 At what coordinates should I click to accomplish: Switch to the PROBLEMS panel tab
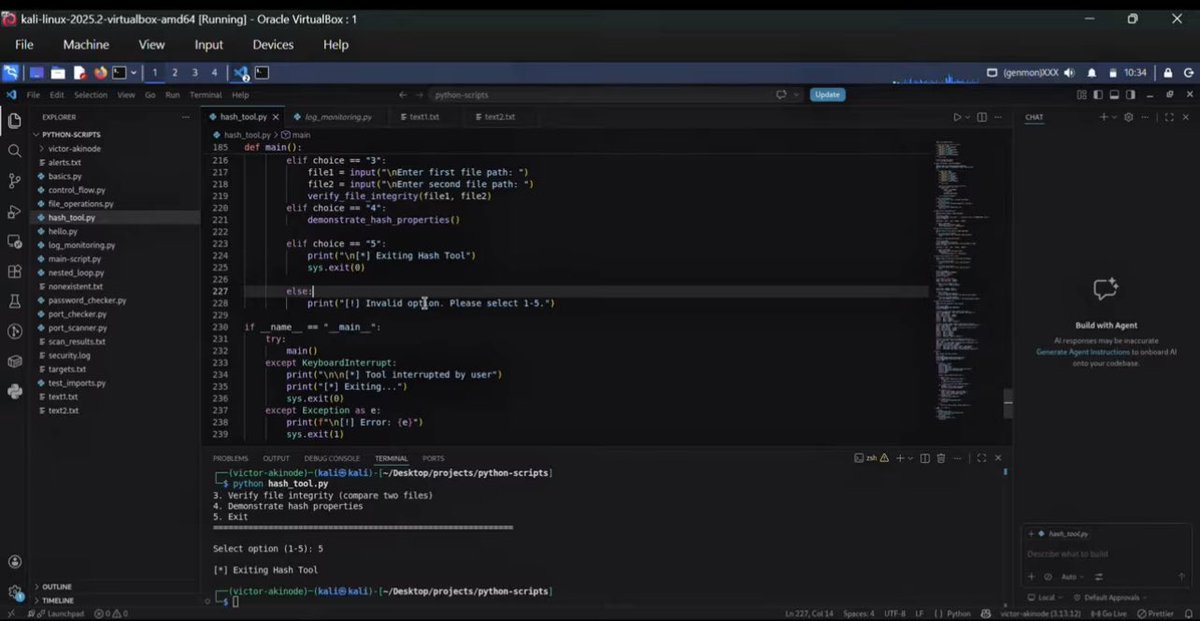230,458
